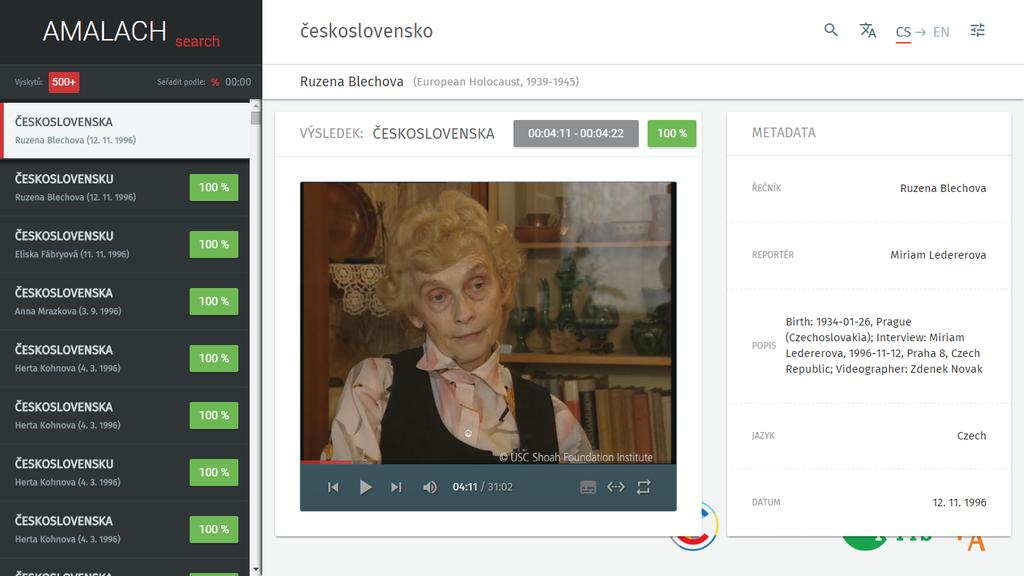Select EN target language
The image size is (1024, 576).
click(x=941, y=32)
